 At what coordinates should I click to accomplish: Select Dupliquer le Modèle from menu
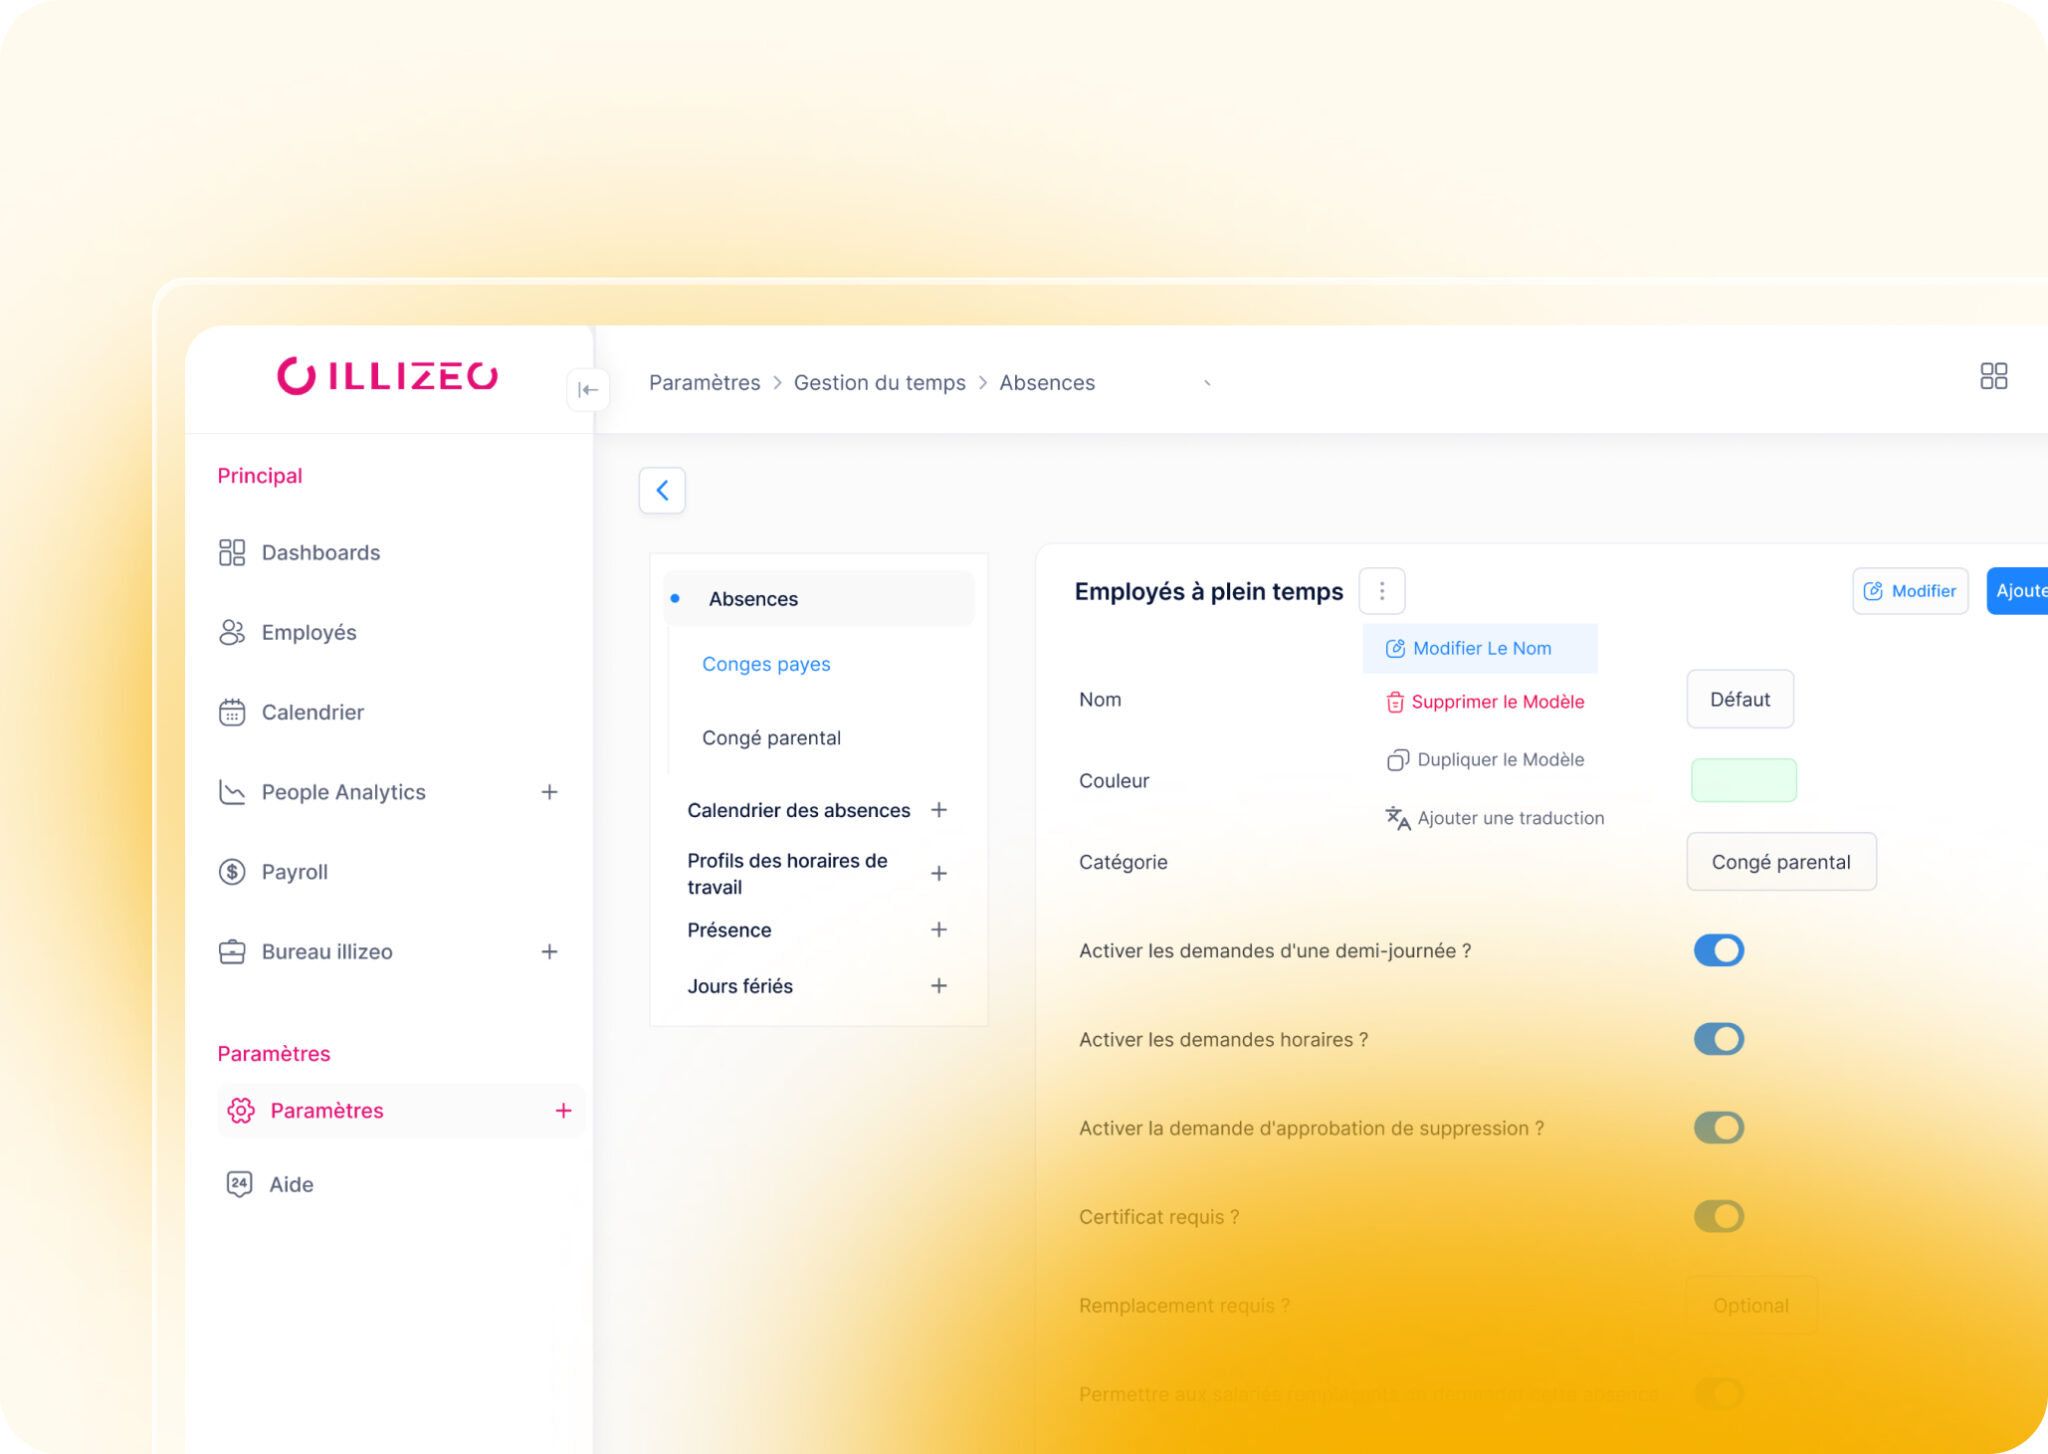tap(1485, 760)
